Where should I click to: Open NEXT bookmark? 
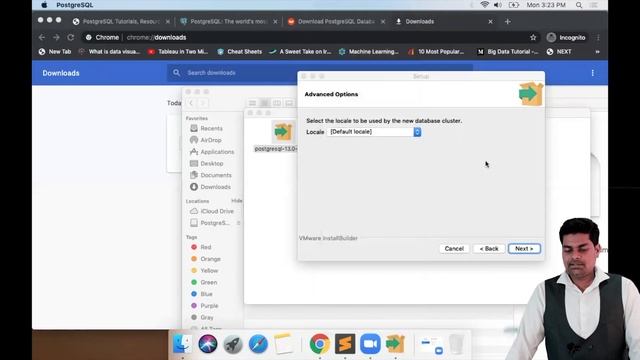coord(559,52)
